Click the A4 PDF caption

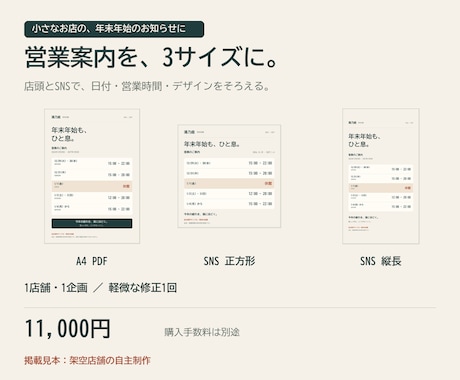click(x=92, y=261)
